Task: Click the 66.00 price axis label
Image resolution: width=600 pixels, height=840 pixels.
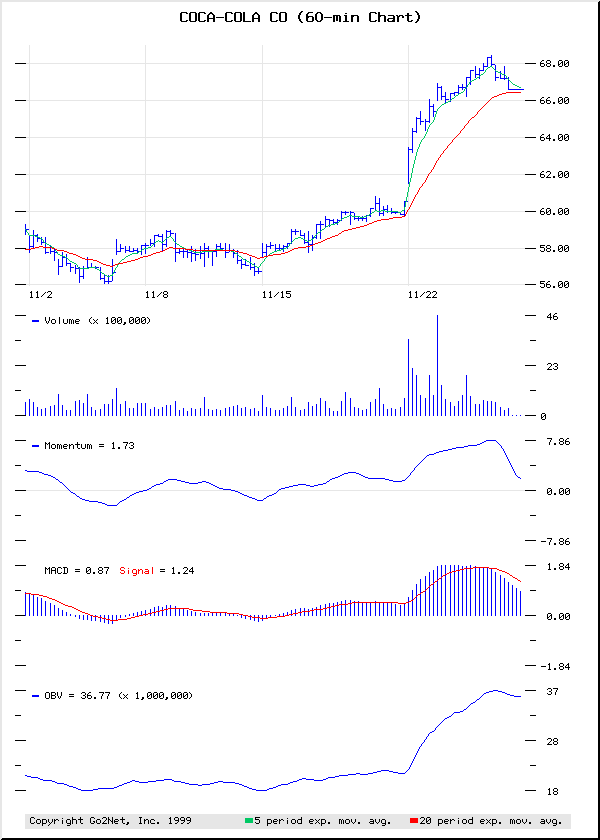Action: point(554,101)
